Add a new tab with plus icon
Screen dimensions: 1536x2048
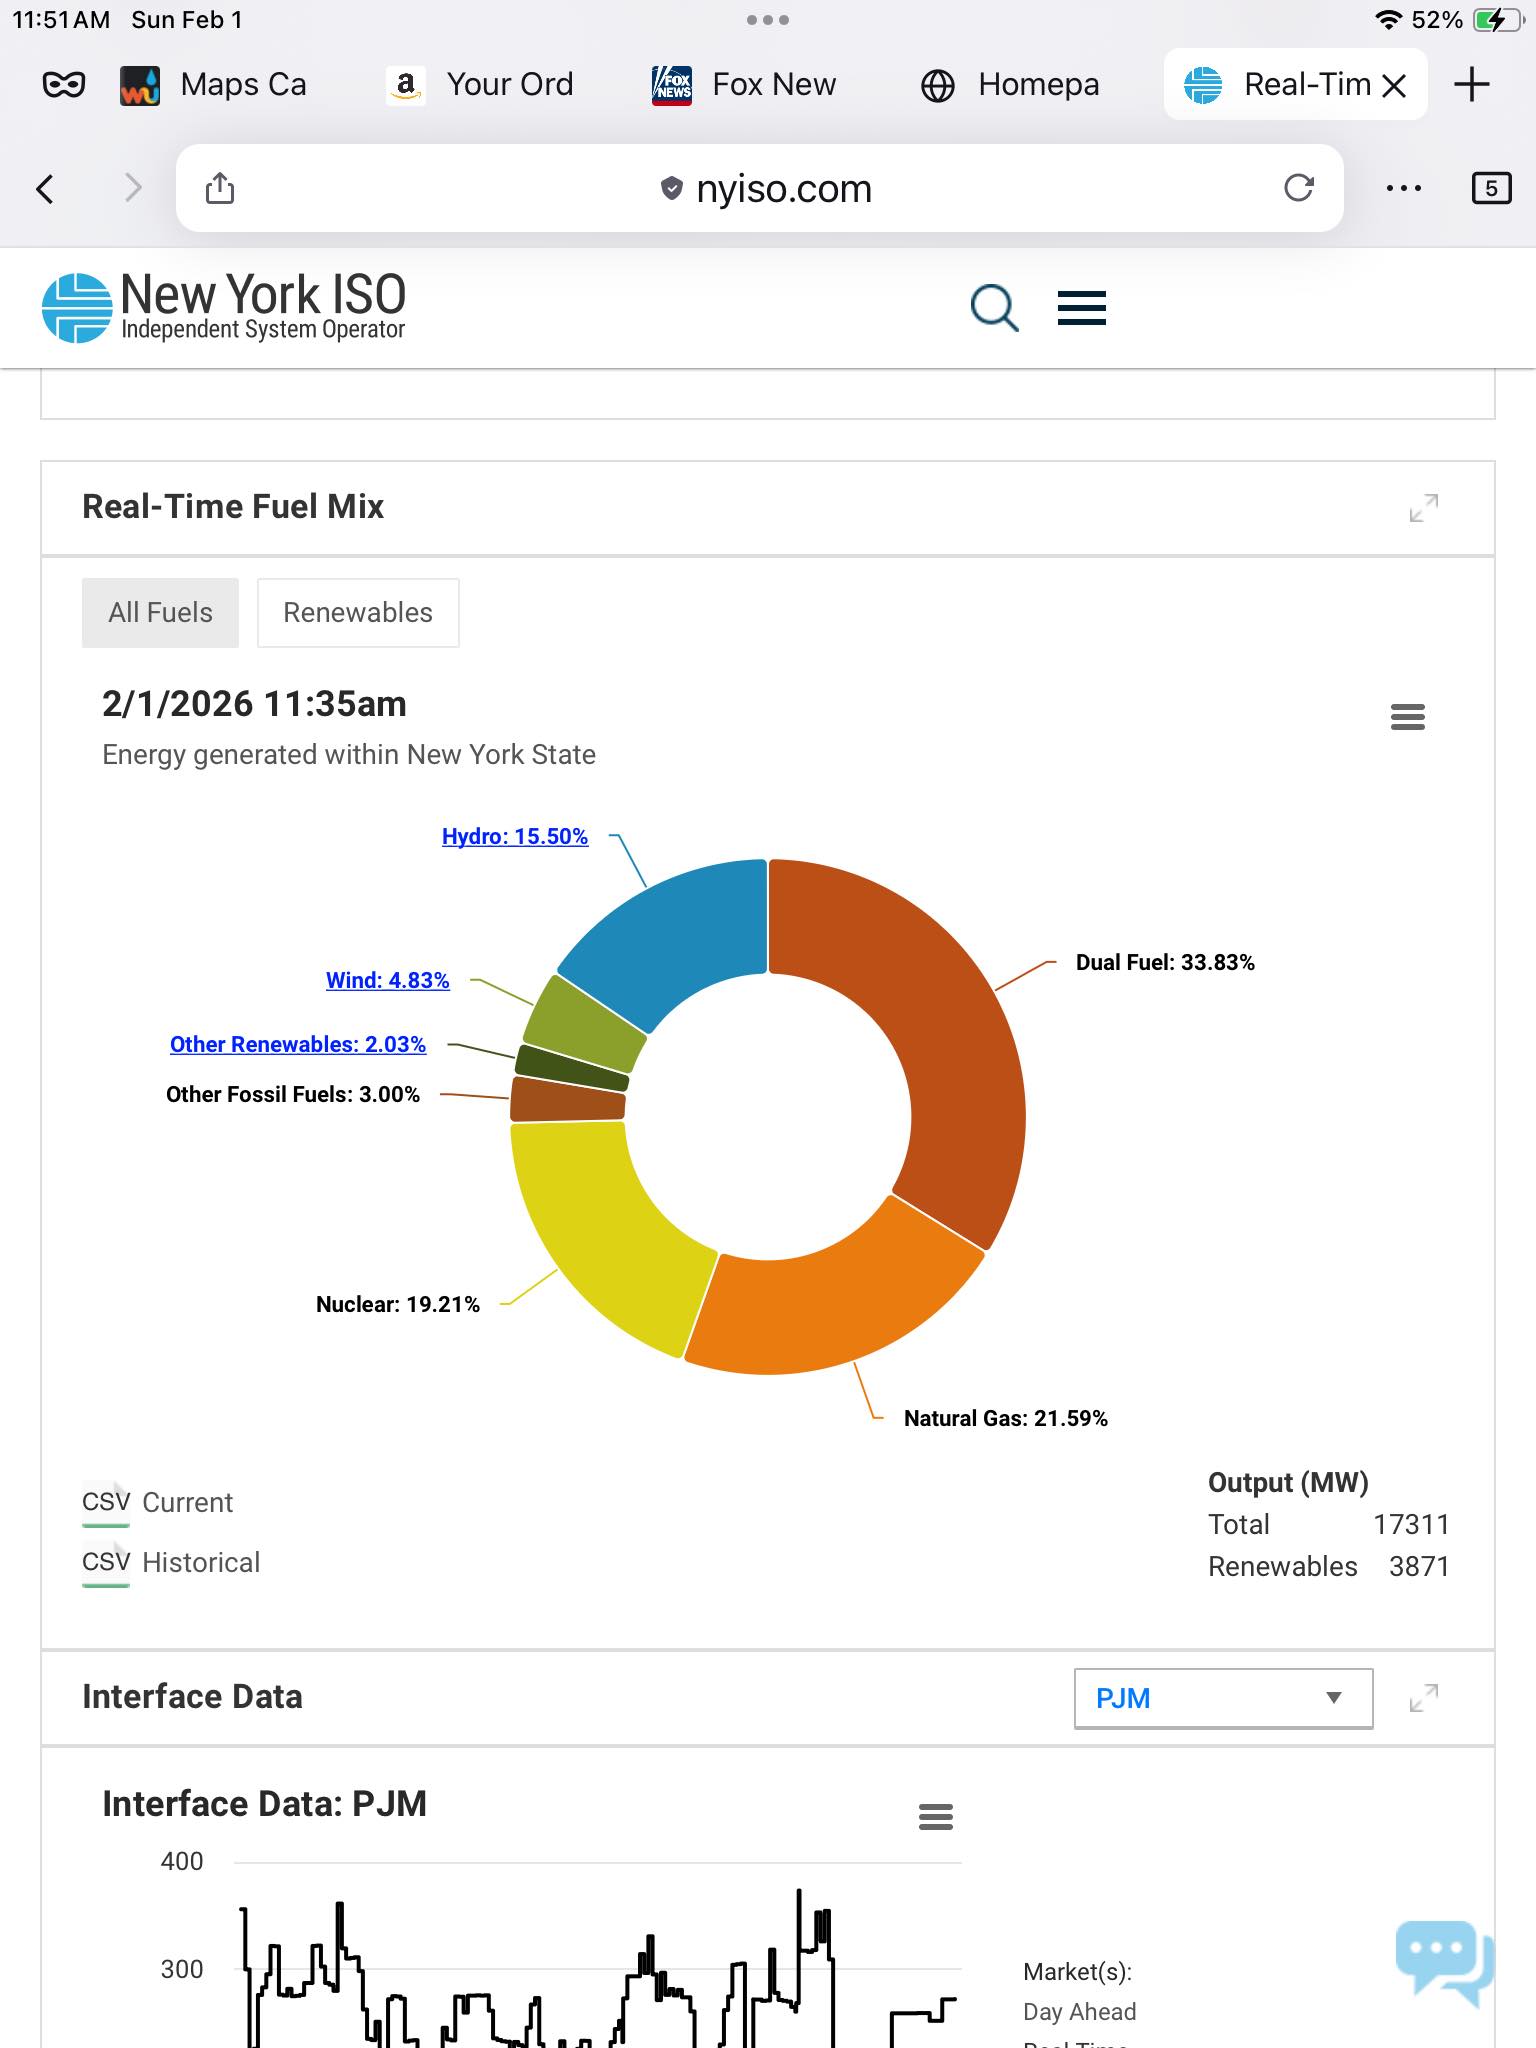point(1471,84)
